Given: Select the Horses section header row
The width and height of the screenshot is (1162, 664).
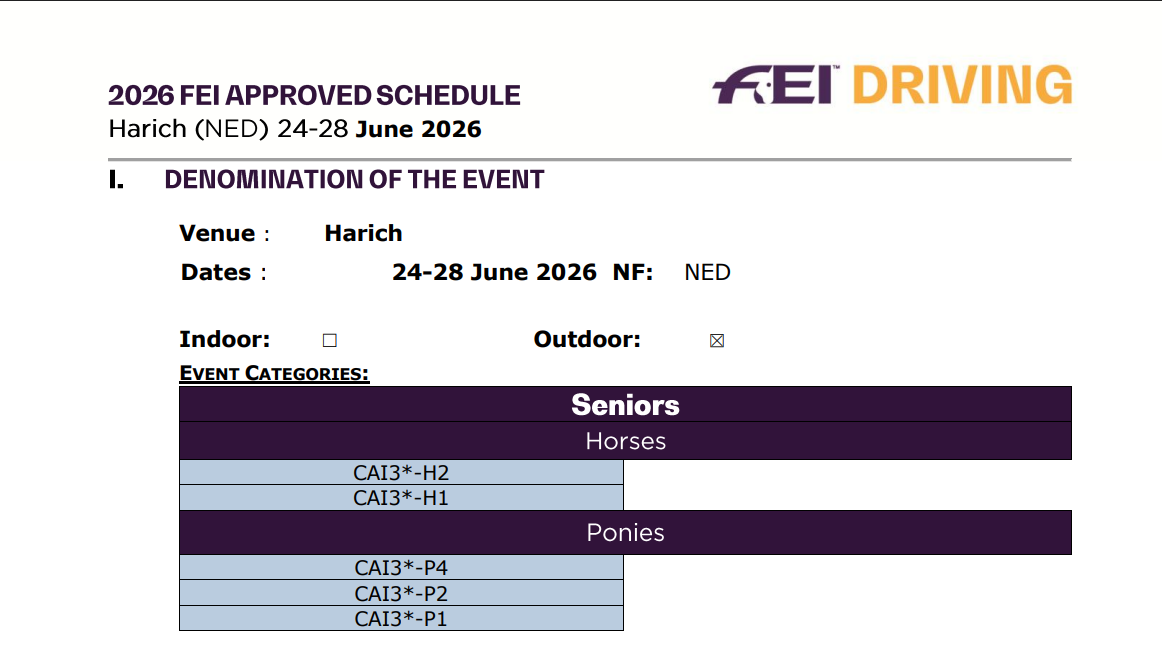Looking at the screenshot, I should click(x=625, y=441).
